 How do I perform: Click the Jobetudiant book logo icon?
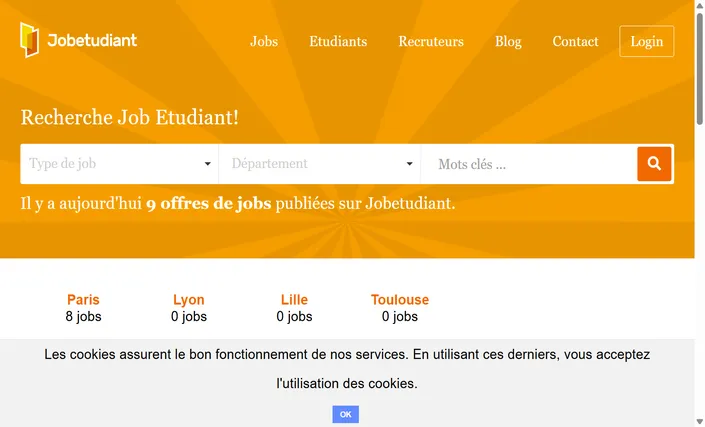coord(29,40)
